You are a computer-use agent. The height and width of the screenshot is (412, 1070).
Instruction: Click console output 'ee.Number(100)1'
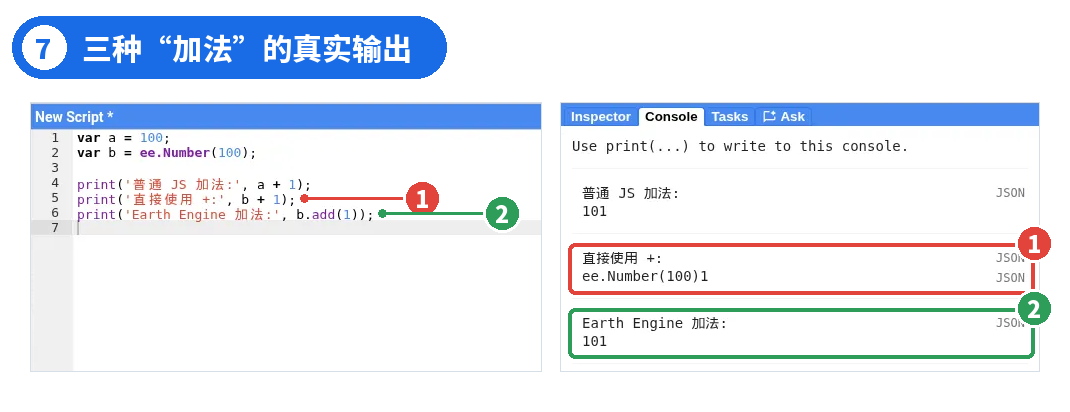pos(646,276)
